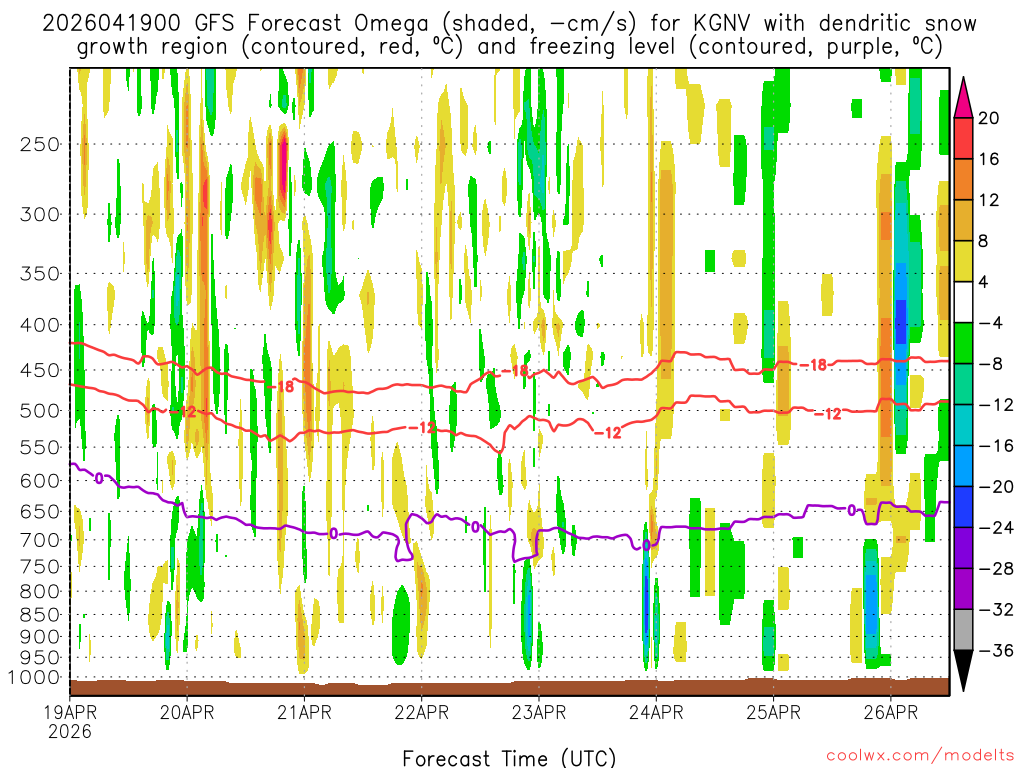Click the -18 contour label near 23APR
1024x768 pixels.
pos(514,371)
